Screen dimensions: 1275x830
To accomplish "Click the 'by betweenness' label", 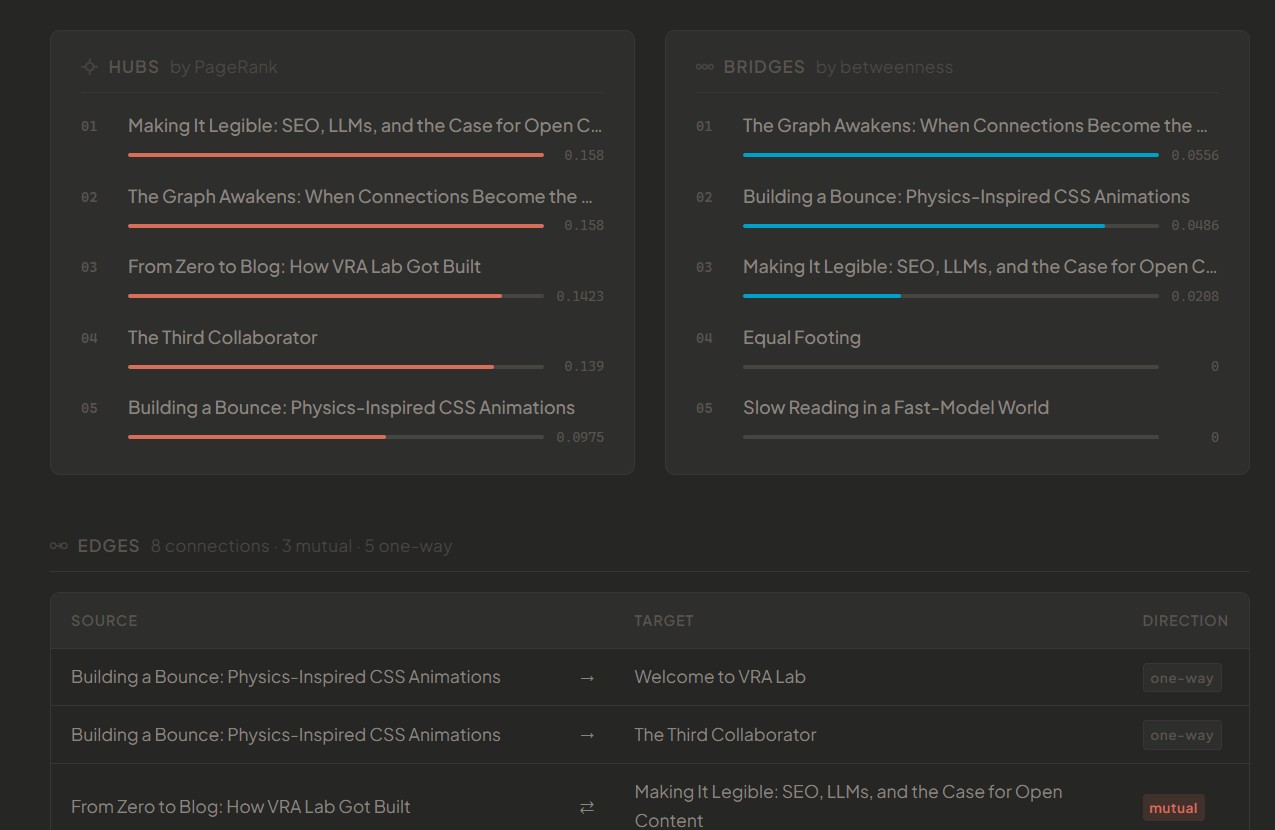I will tap(884, 67).
